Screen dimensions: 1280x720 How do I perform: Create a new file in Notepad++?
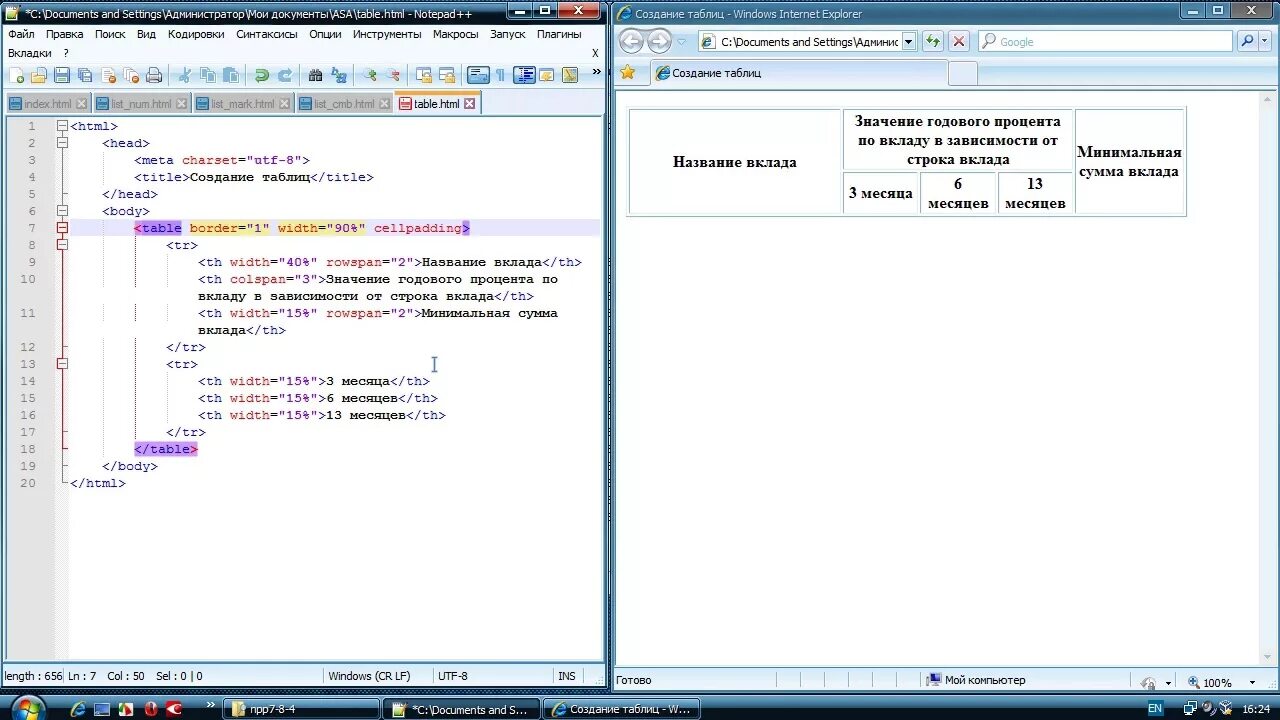(16, 75)
